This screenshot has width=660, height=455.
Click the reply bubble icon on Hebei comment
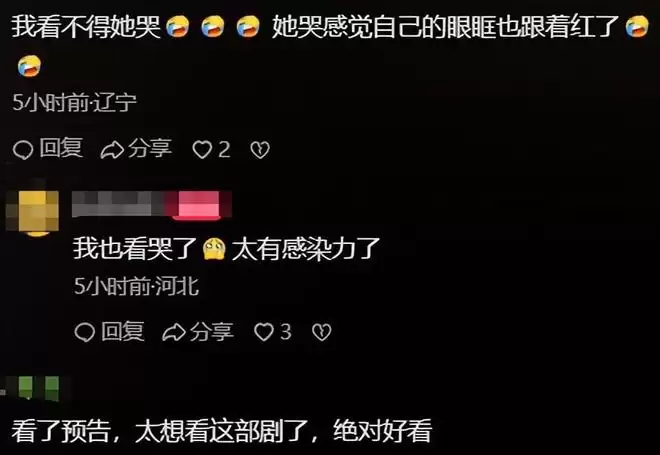(x=85, y=332)
